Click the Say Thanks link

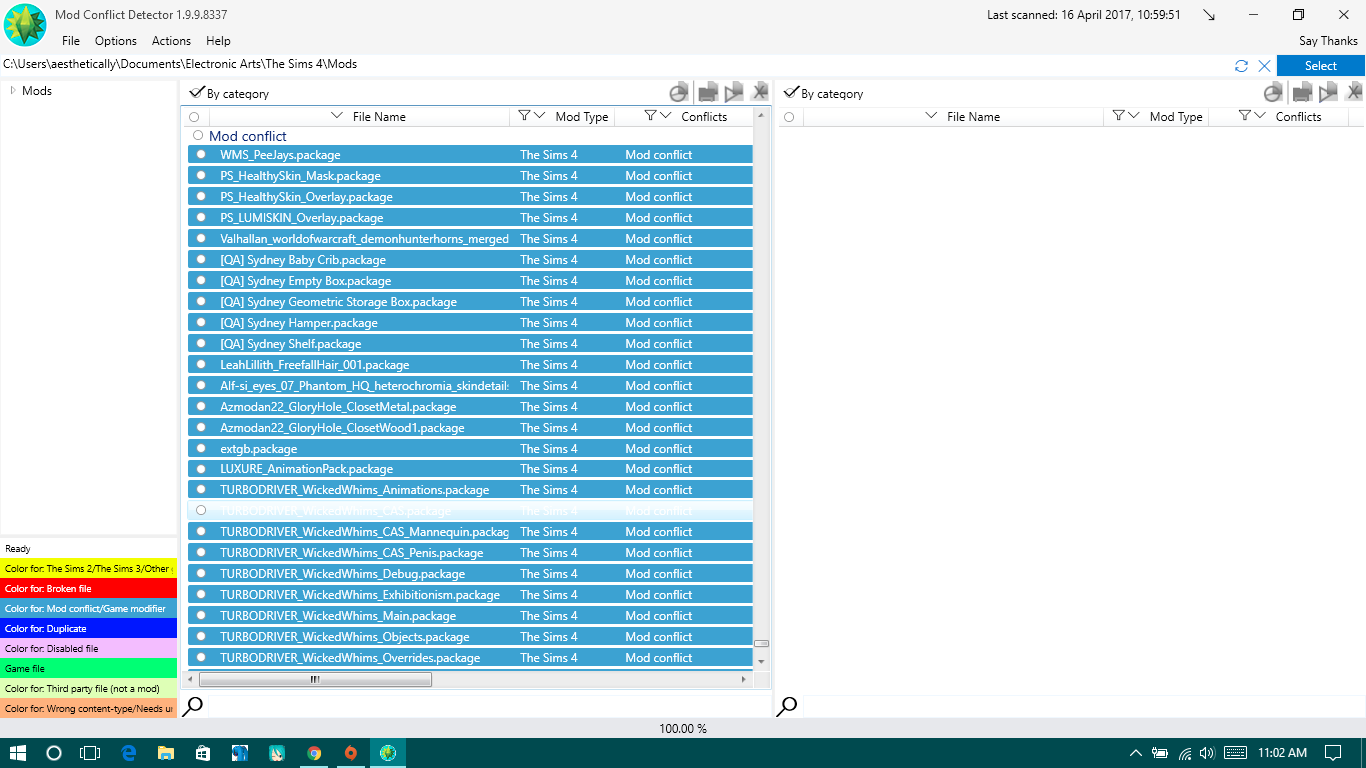1328,41
